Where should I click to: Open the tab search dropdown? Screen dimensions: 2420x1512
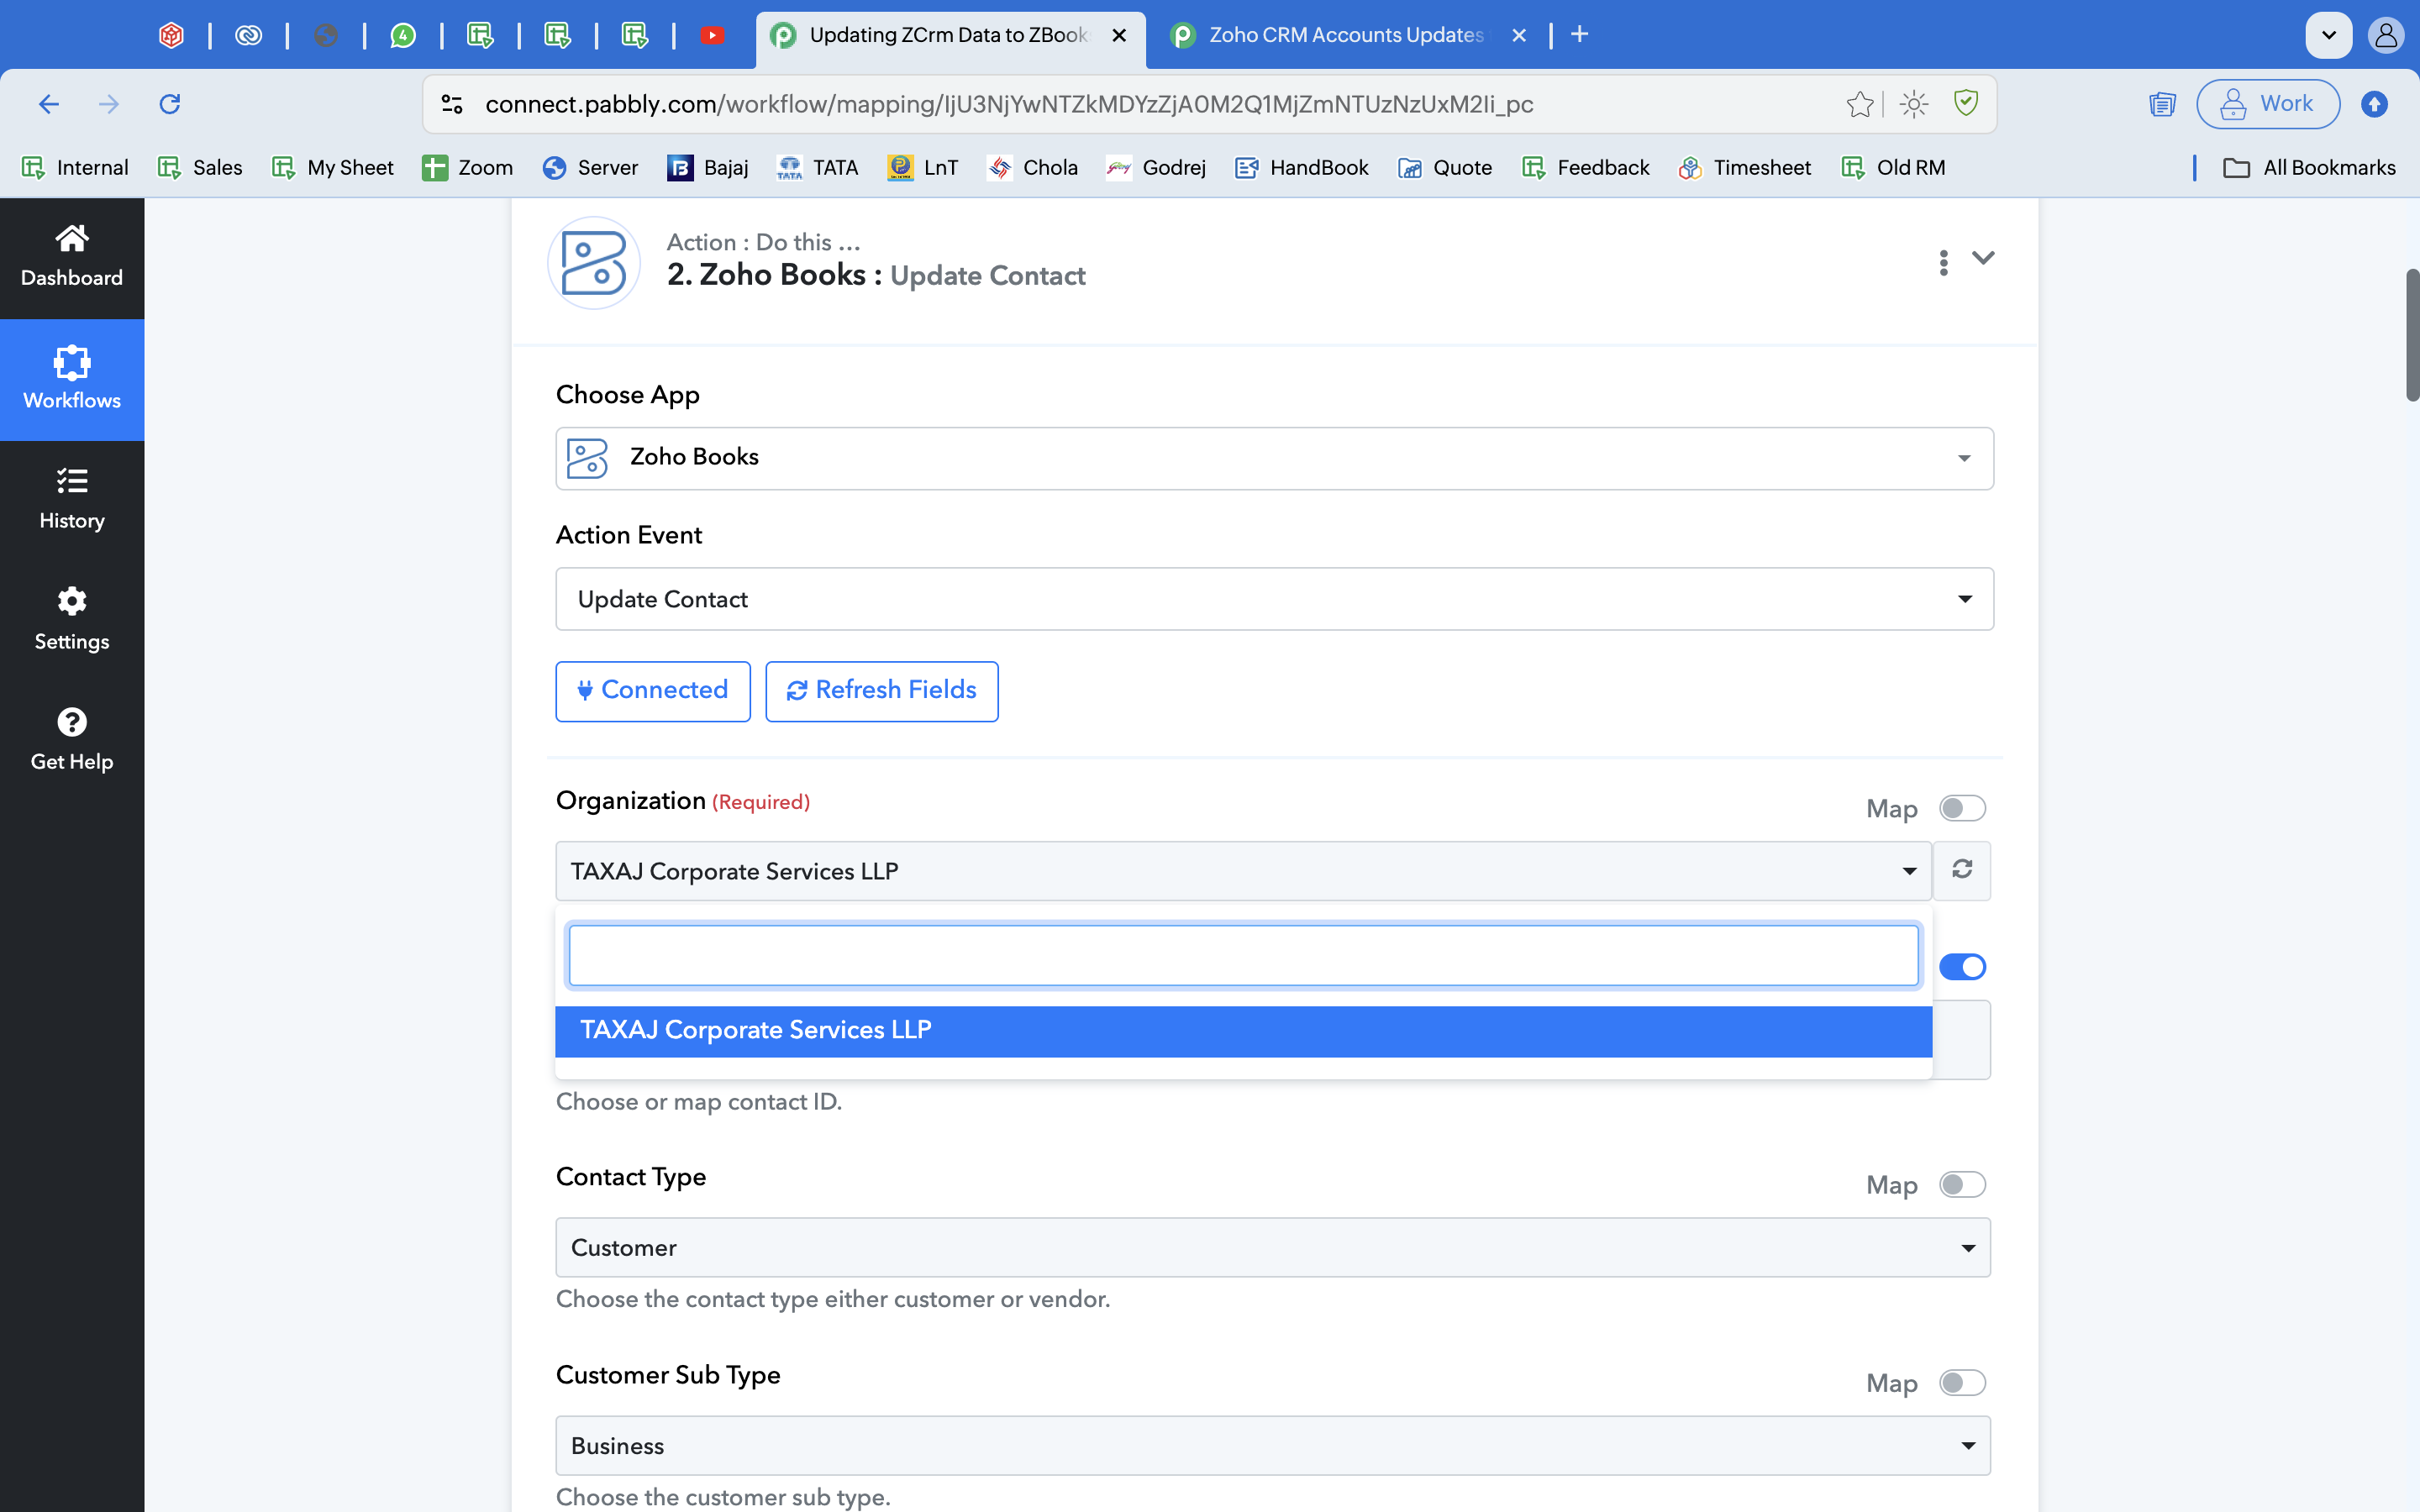pos(2328,35)
